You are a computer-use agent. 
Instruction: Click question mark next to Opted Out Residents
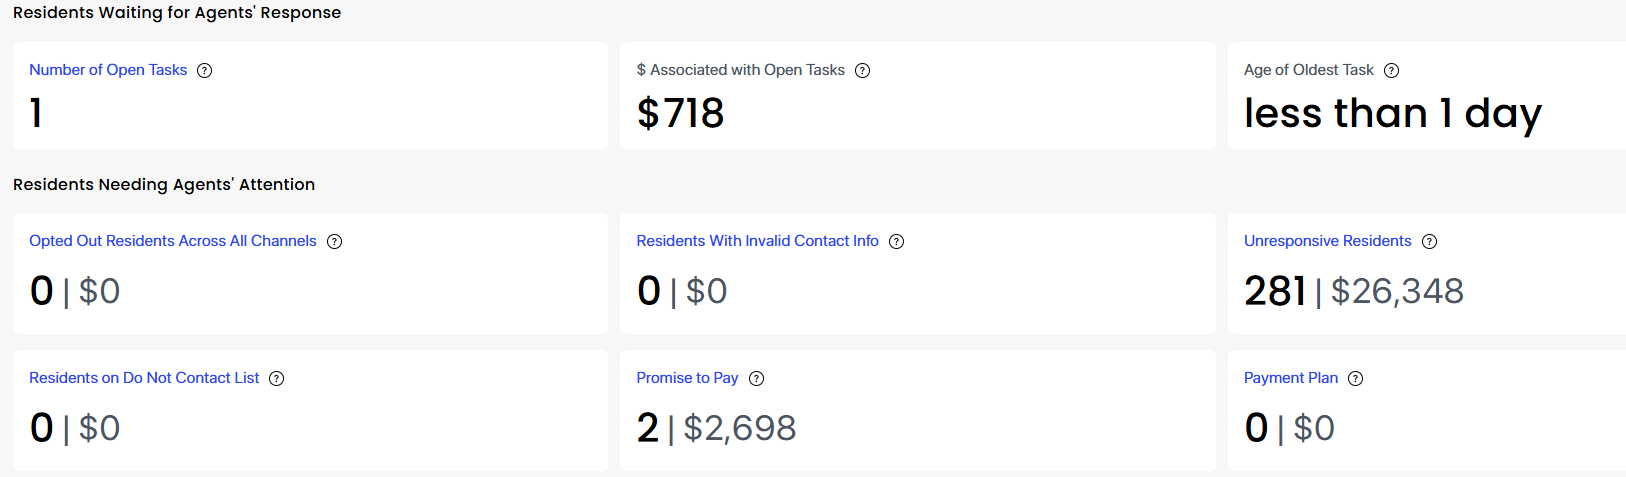[335, 241]
